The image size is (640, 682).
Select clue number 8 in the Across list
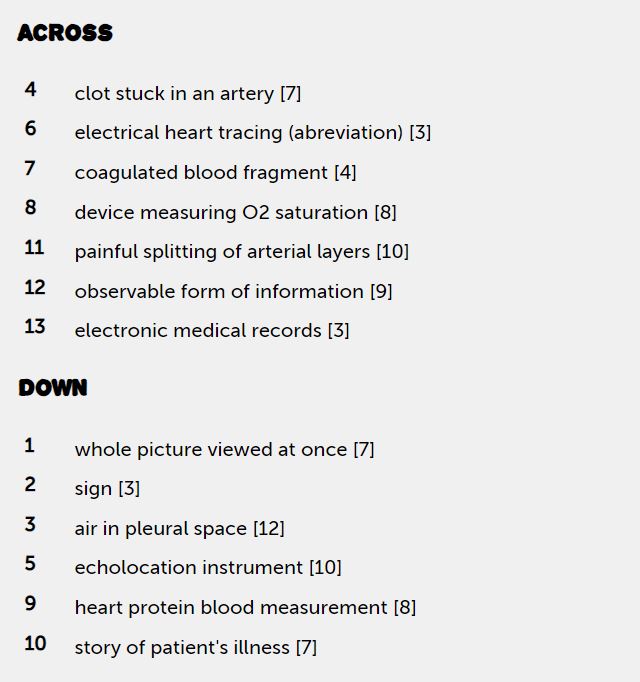pyautogui.click(x=30, y=208)
